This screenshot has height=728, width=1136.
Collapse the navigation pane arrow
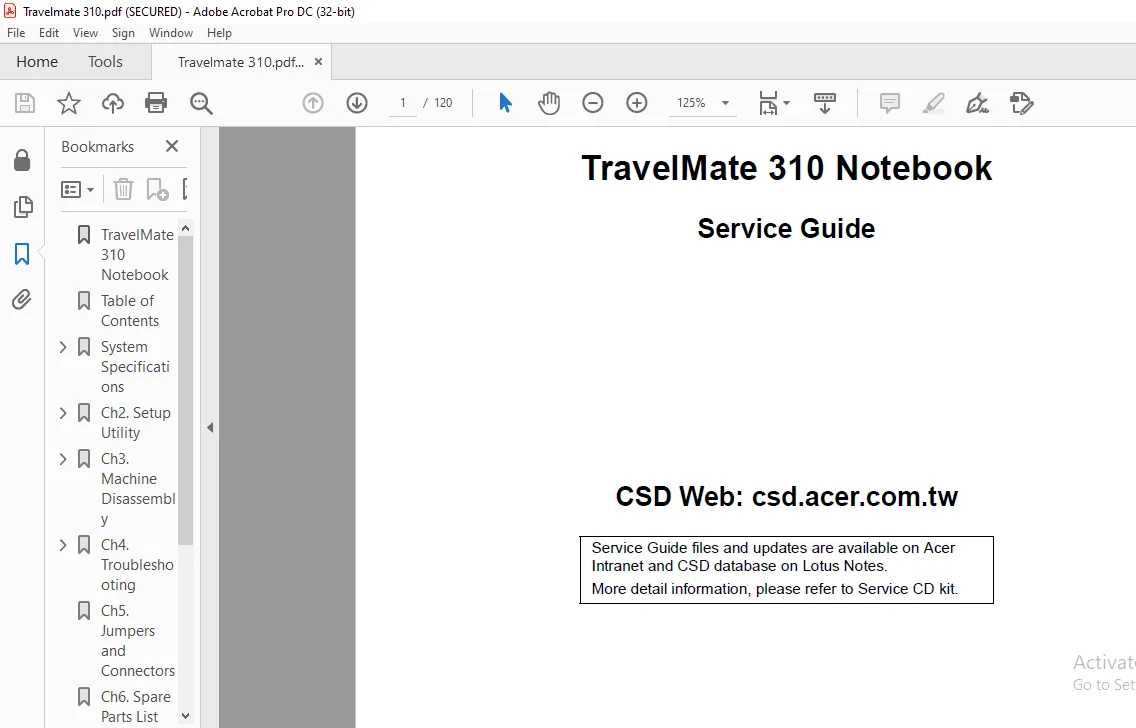coord(210,427)
